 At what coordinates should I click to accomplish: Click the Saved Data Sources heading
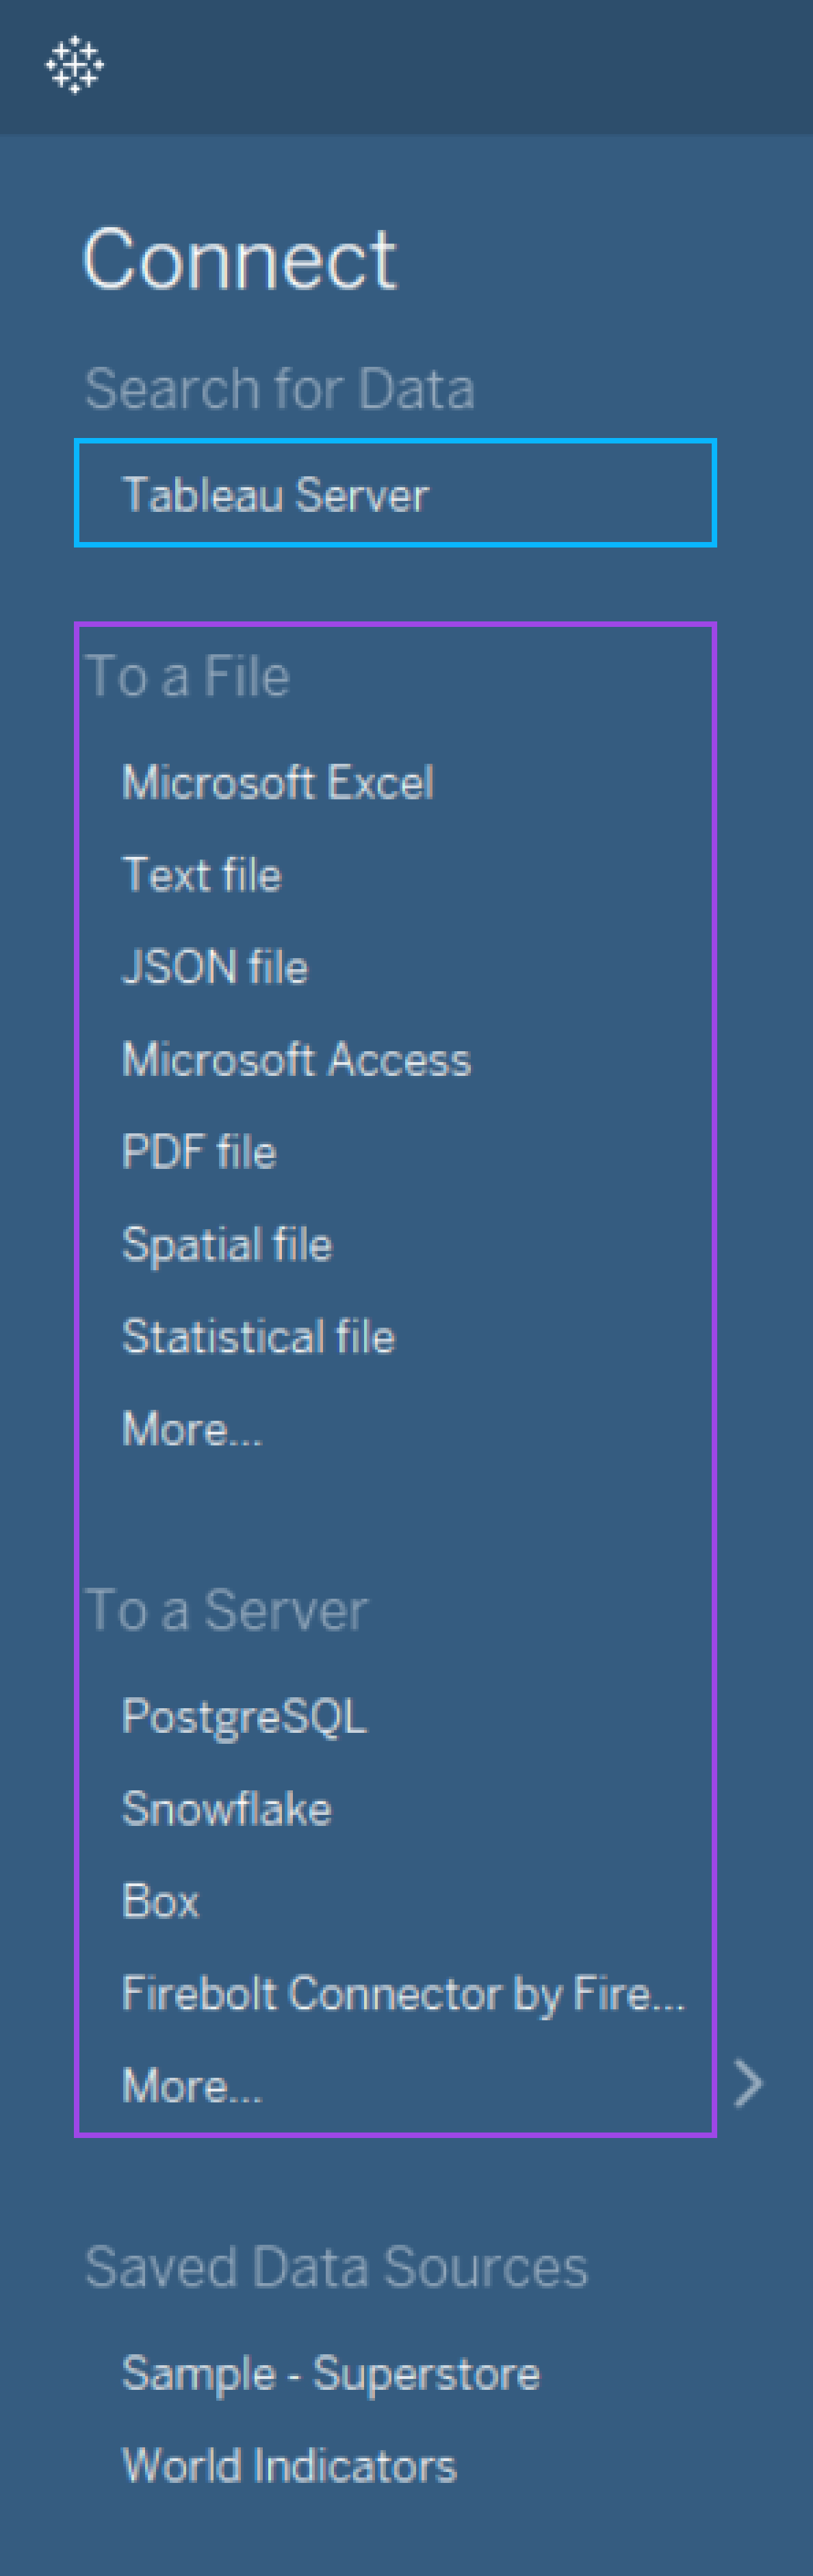click(336, 2266)
